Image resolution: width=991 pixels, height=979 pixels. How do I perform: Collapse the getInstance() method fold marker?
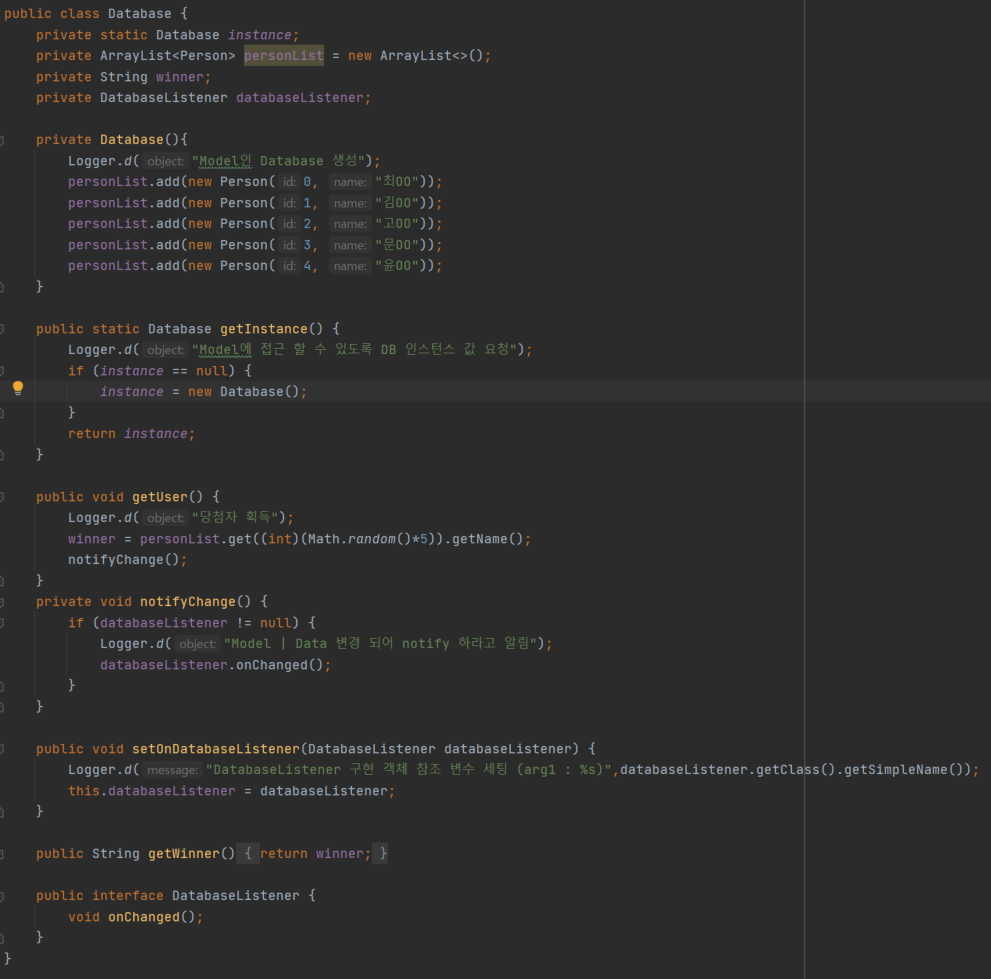(2, 329)
